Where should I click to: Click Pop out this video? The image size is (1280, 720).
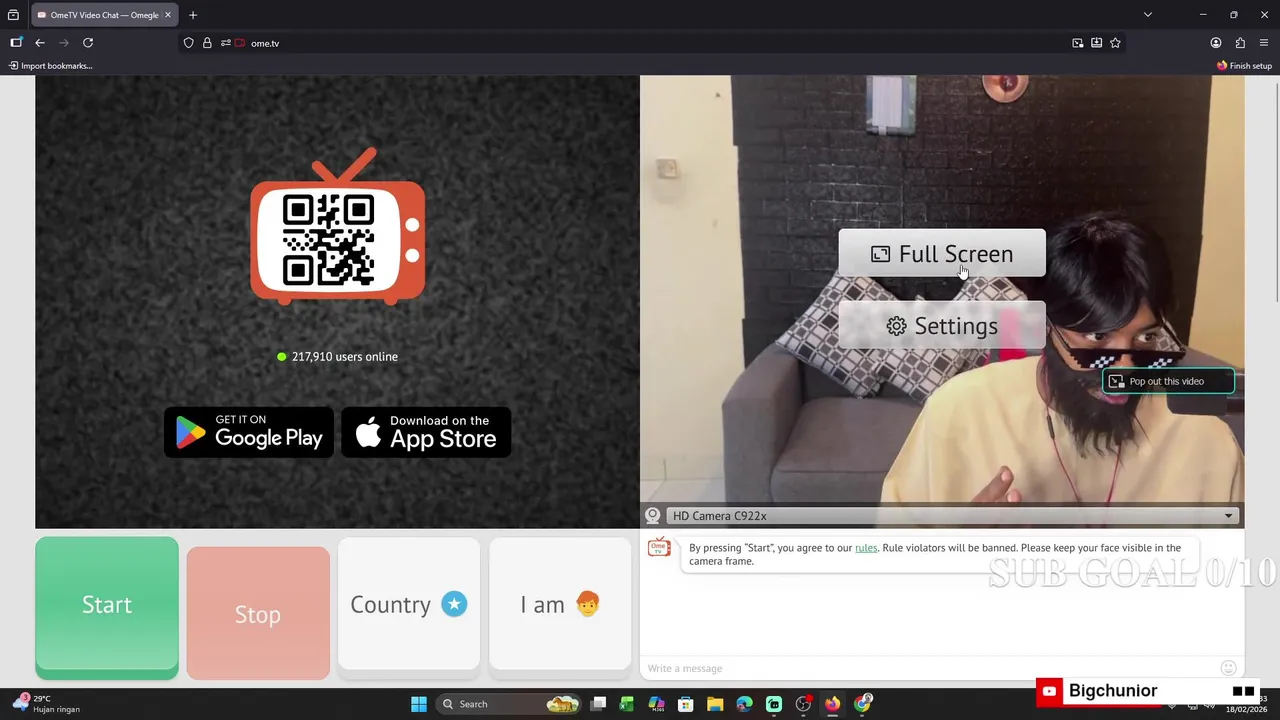point(1167,381)
